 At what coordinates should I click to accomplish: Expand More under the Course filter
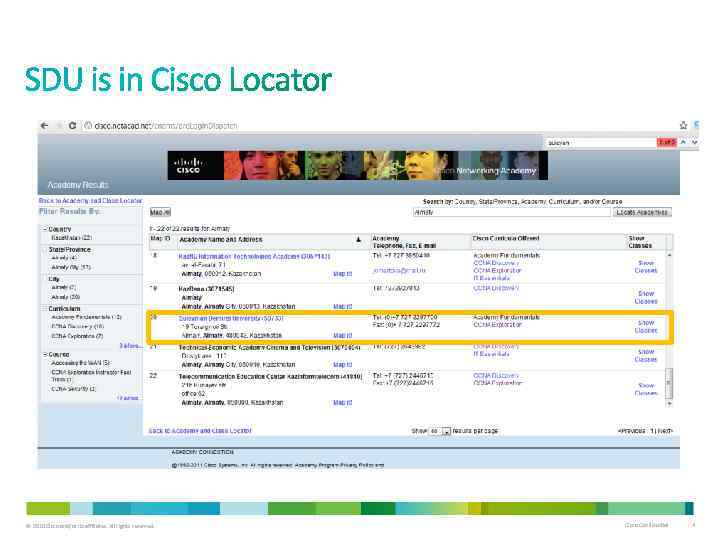pyautogui.click(x=129, y=398)
